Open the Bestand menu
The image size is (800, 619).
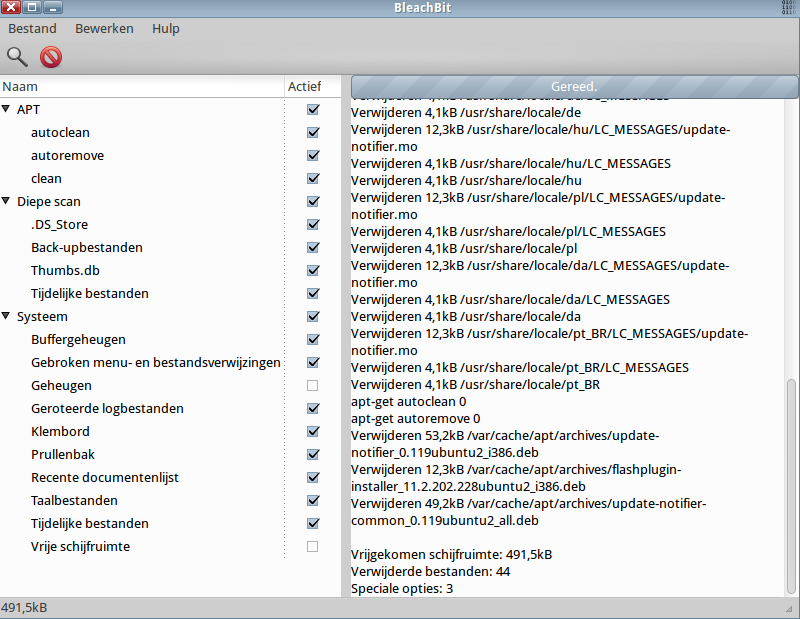click(32, 29)
